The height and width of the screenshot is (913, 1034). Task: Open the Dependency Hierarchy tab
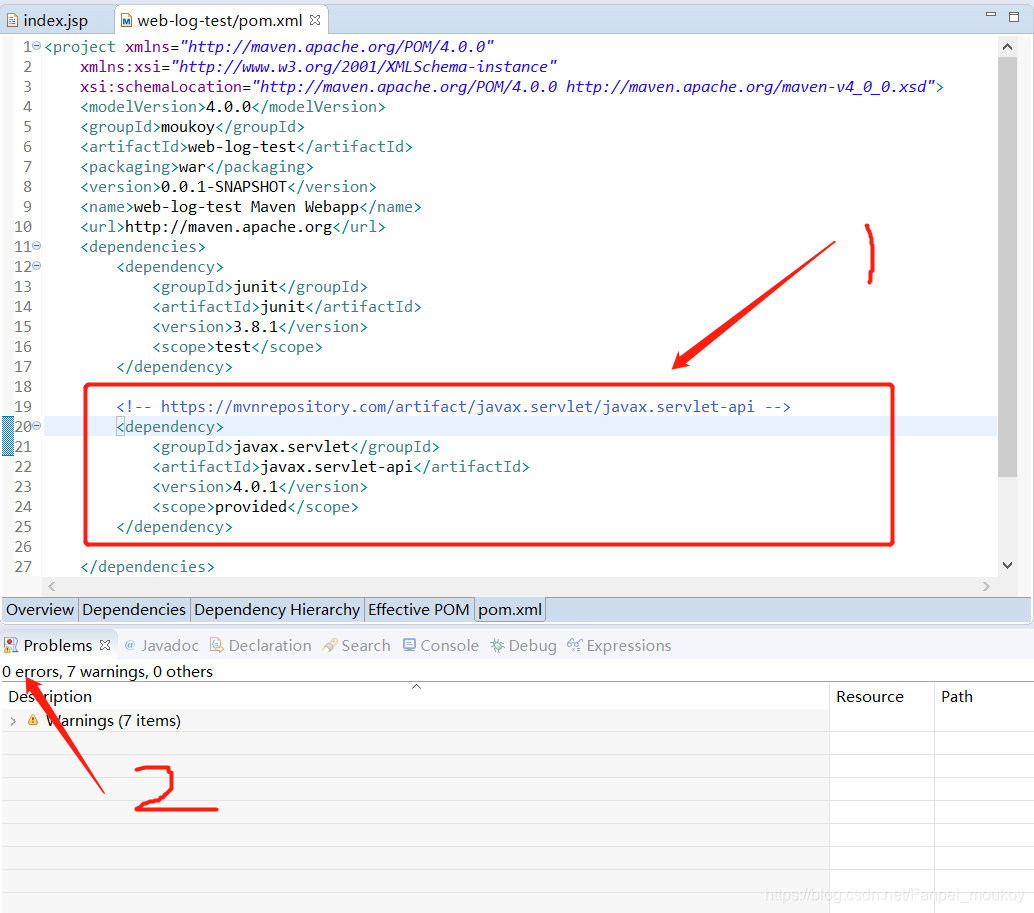[x=277, y=610]
